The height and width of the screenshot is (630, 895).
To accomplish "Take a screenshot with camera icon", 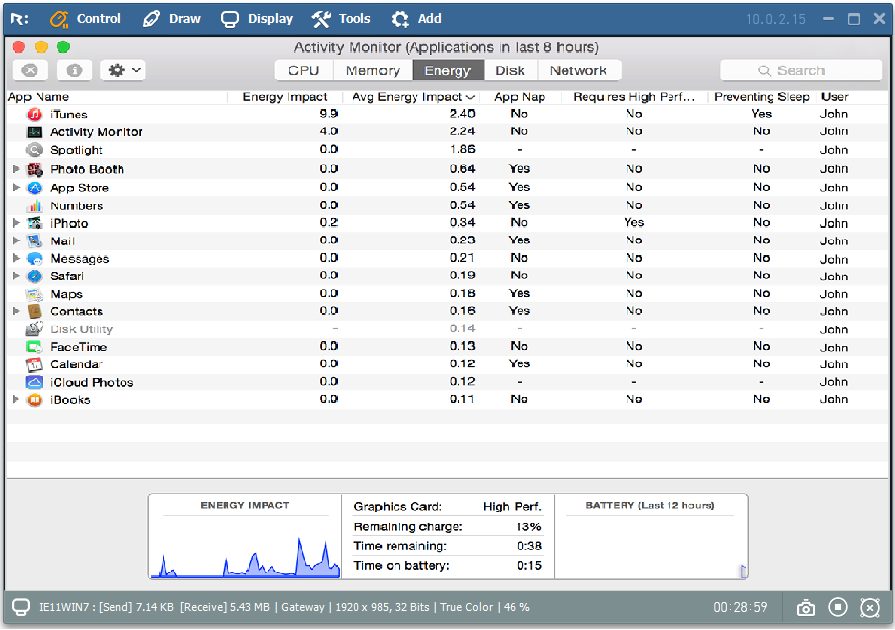I will click(806, 608).
